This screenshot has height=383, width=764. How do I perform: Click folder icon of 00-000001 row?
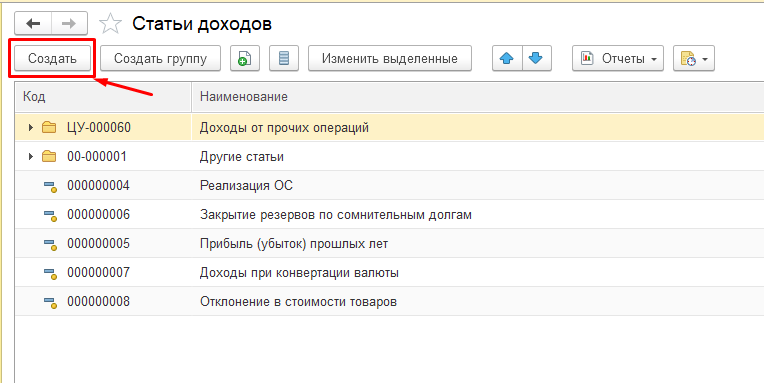(x=49, y=156)
